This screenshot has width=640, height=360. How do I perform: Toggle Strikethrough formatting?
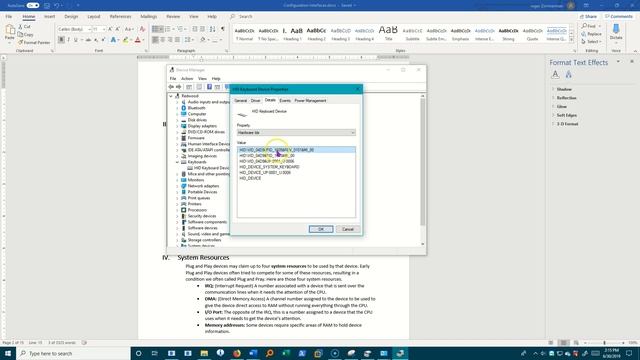coord(88,40)
